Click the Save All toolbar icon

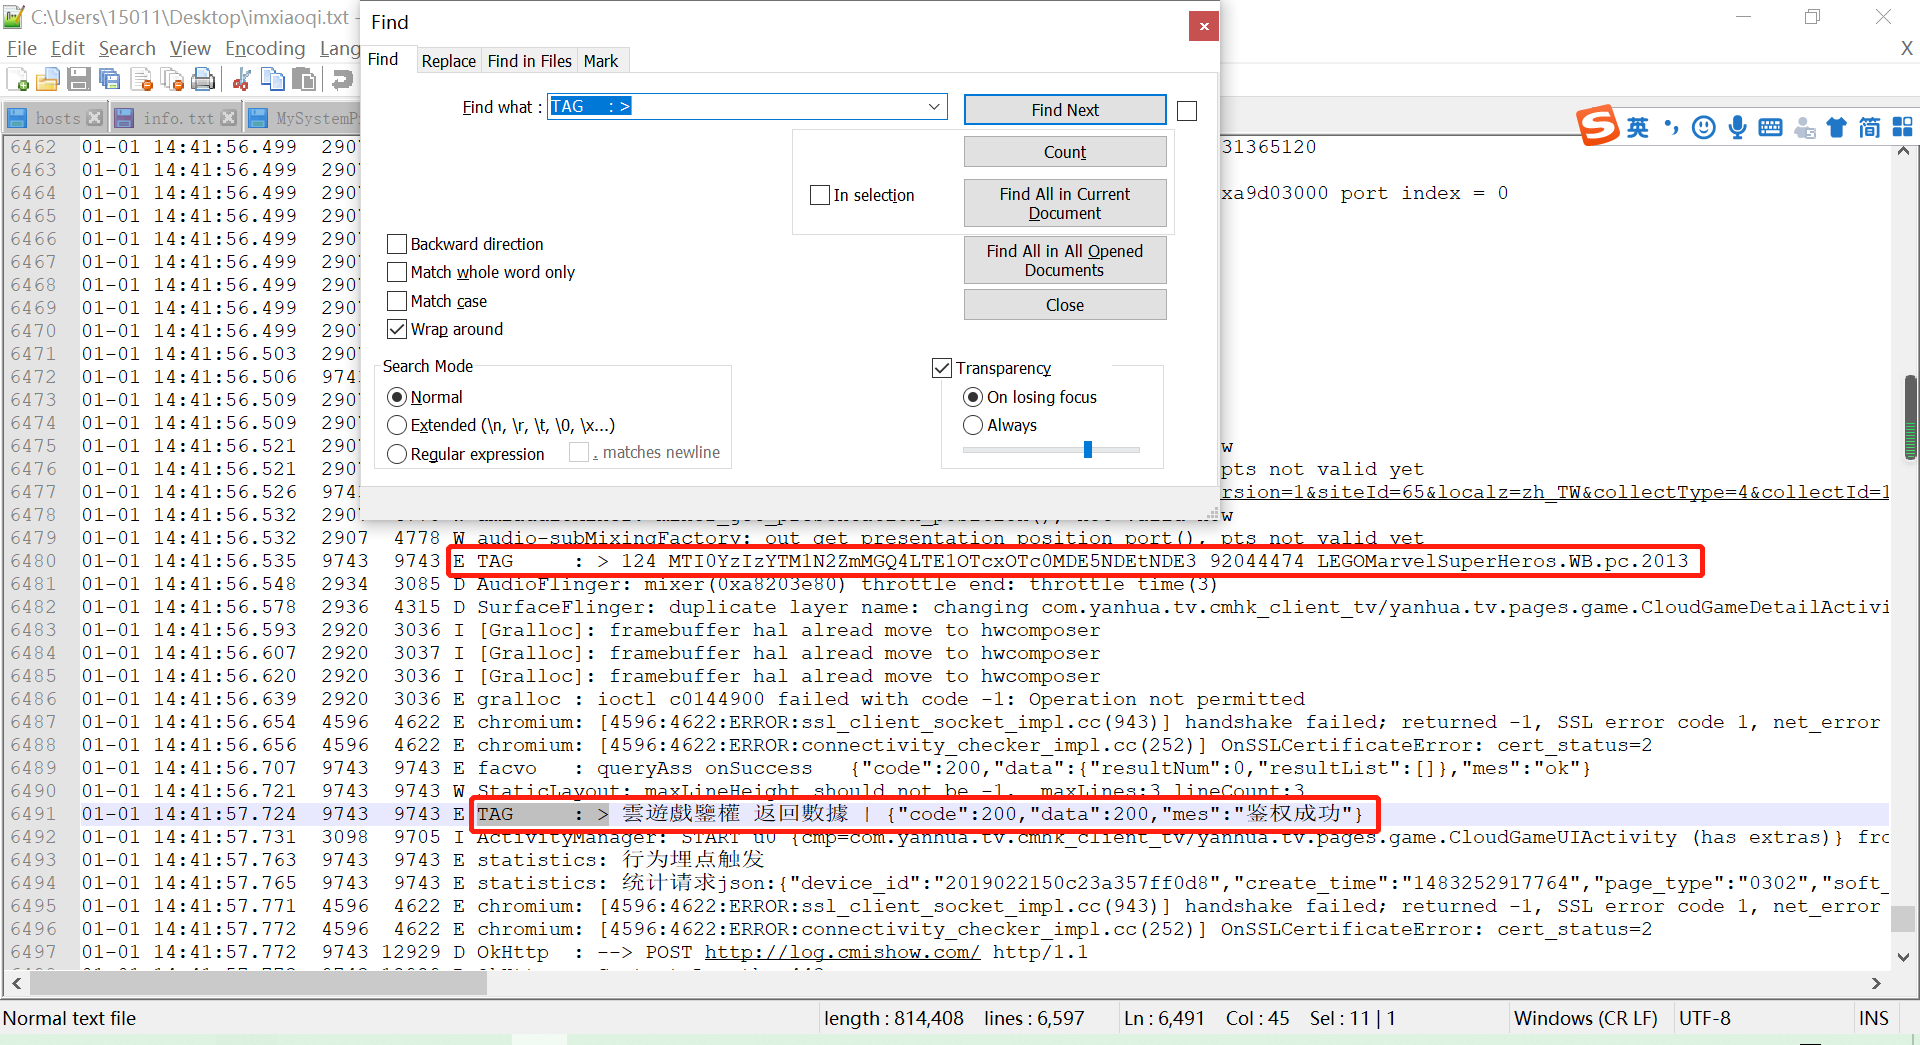110,80
